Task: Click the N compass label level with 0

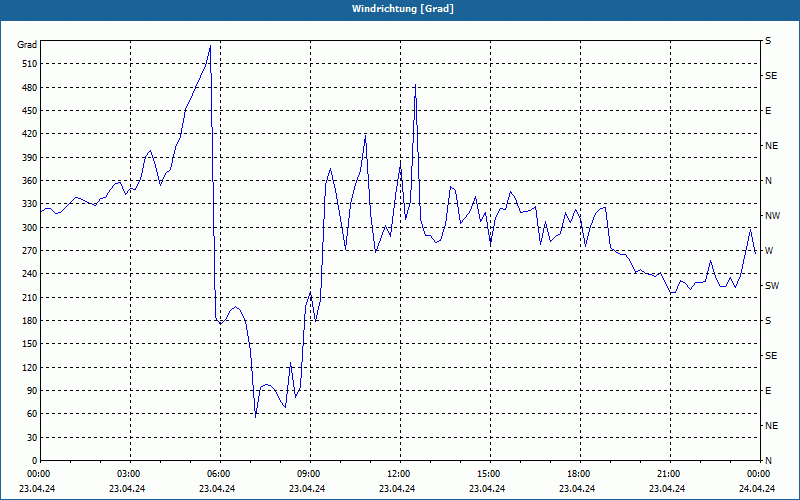Action: point(768,461)
